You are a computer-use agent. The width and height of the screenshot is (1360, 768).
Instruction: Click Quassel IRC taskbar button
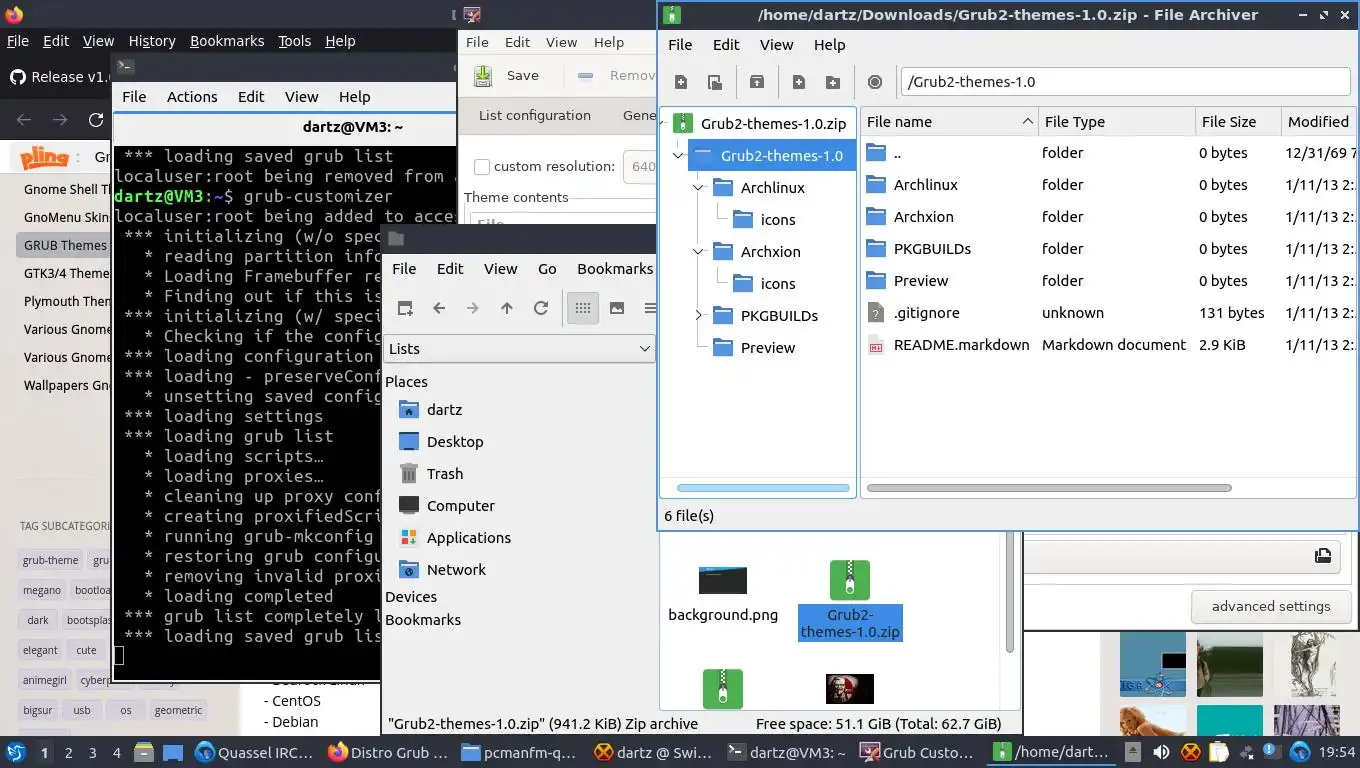(255, 752)
